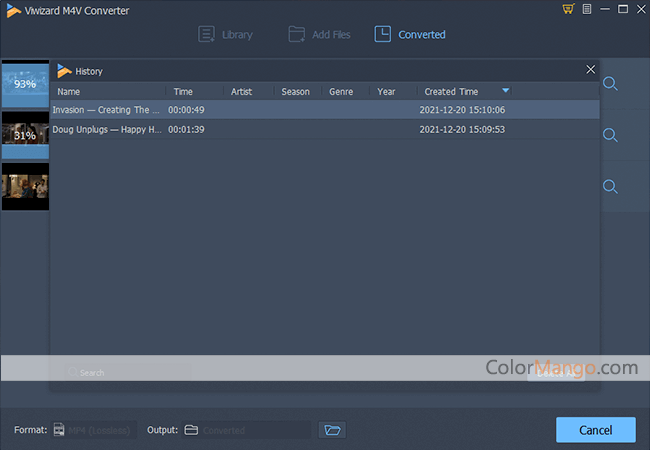Screen dimensions: 650x450
Task: Close the History dialog
Action: coord(590,70)
